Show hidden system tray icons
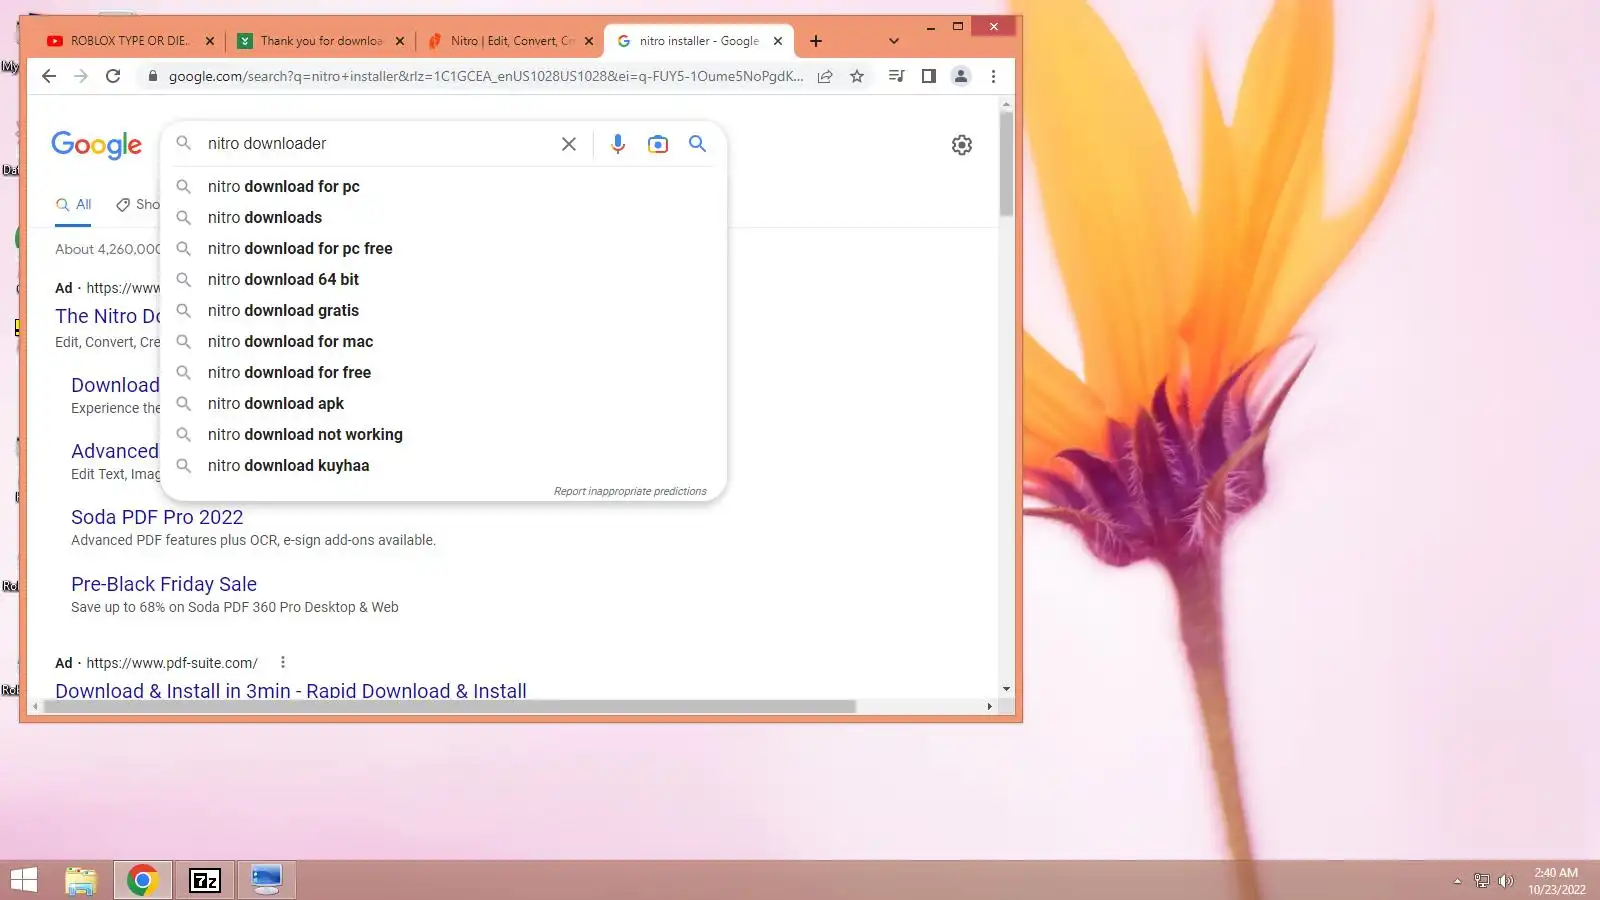Screen dimensions: 1600x900 click(x=1457, y=881)
